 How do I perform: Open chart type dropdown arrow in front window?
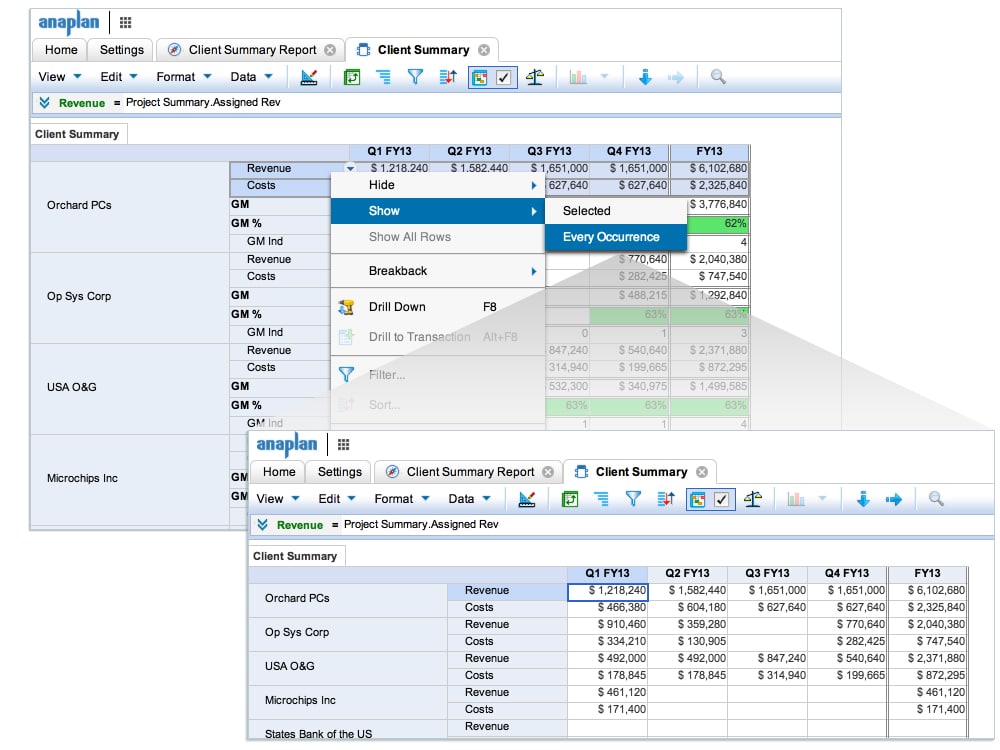(x=822, y=499)
